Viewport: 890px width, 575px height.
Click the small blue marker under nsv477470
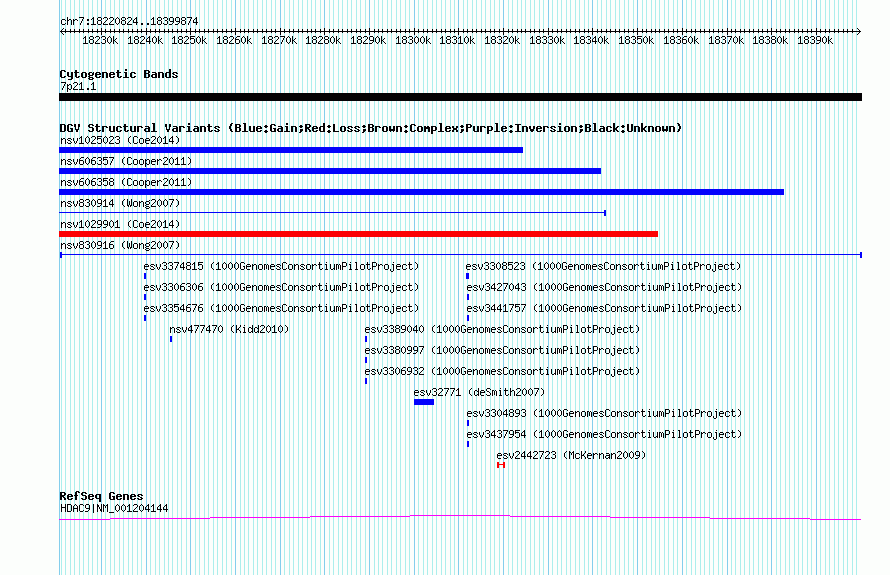click(171, 339)
